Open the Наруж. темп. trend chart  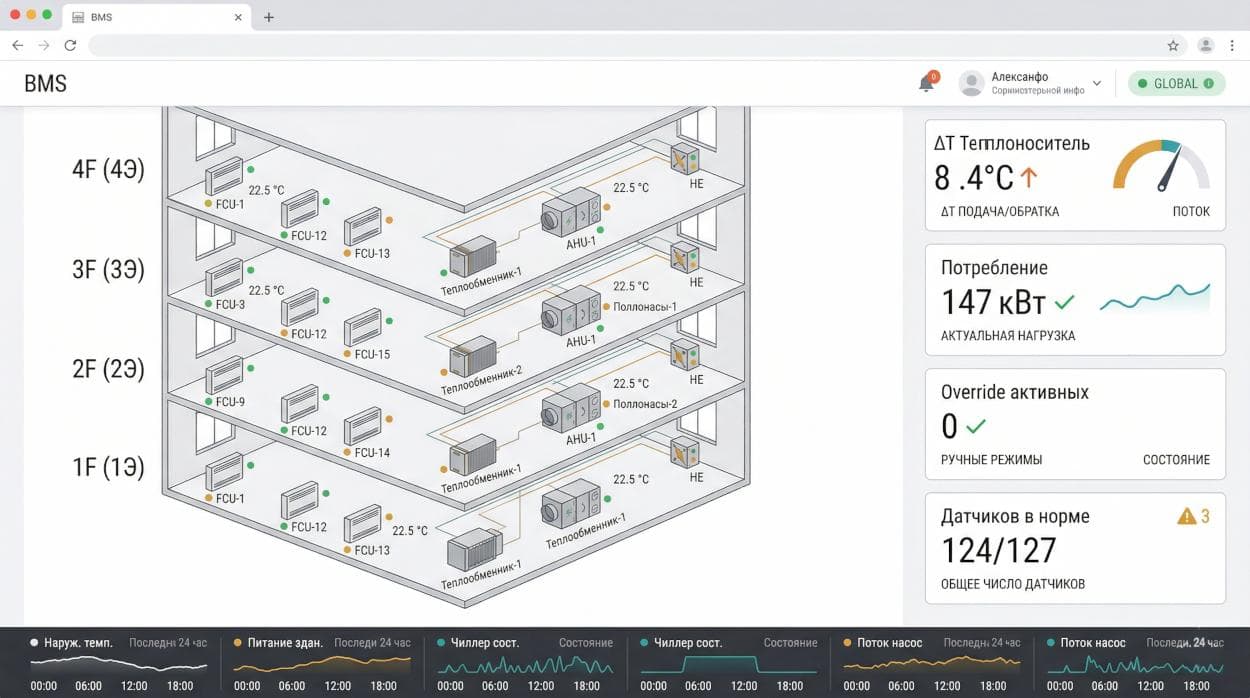[x=118, y=662]
